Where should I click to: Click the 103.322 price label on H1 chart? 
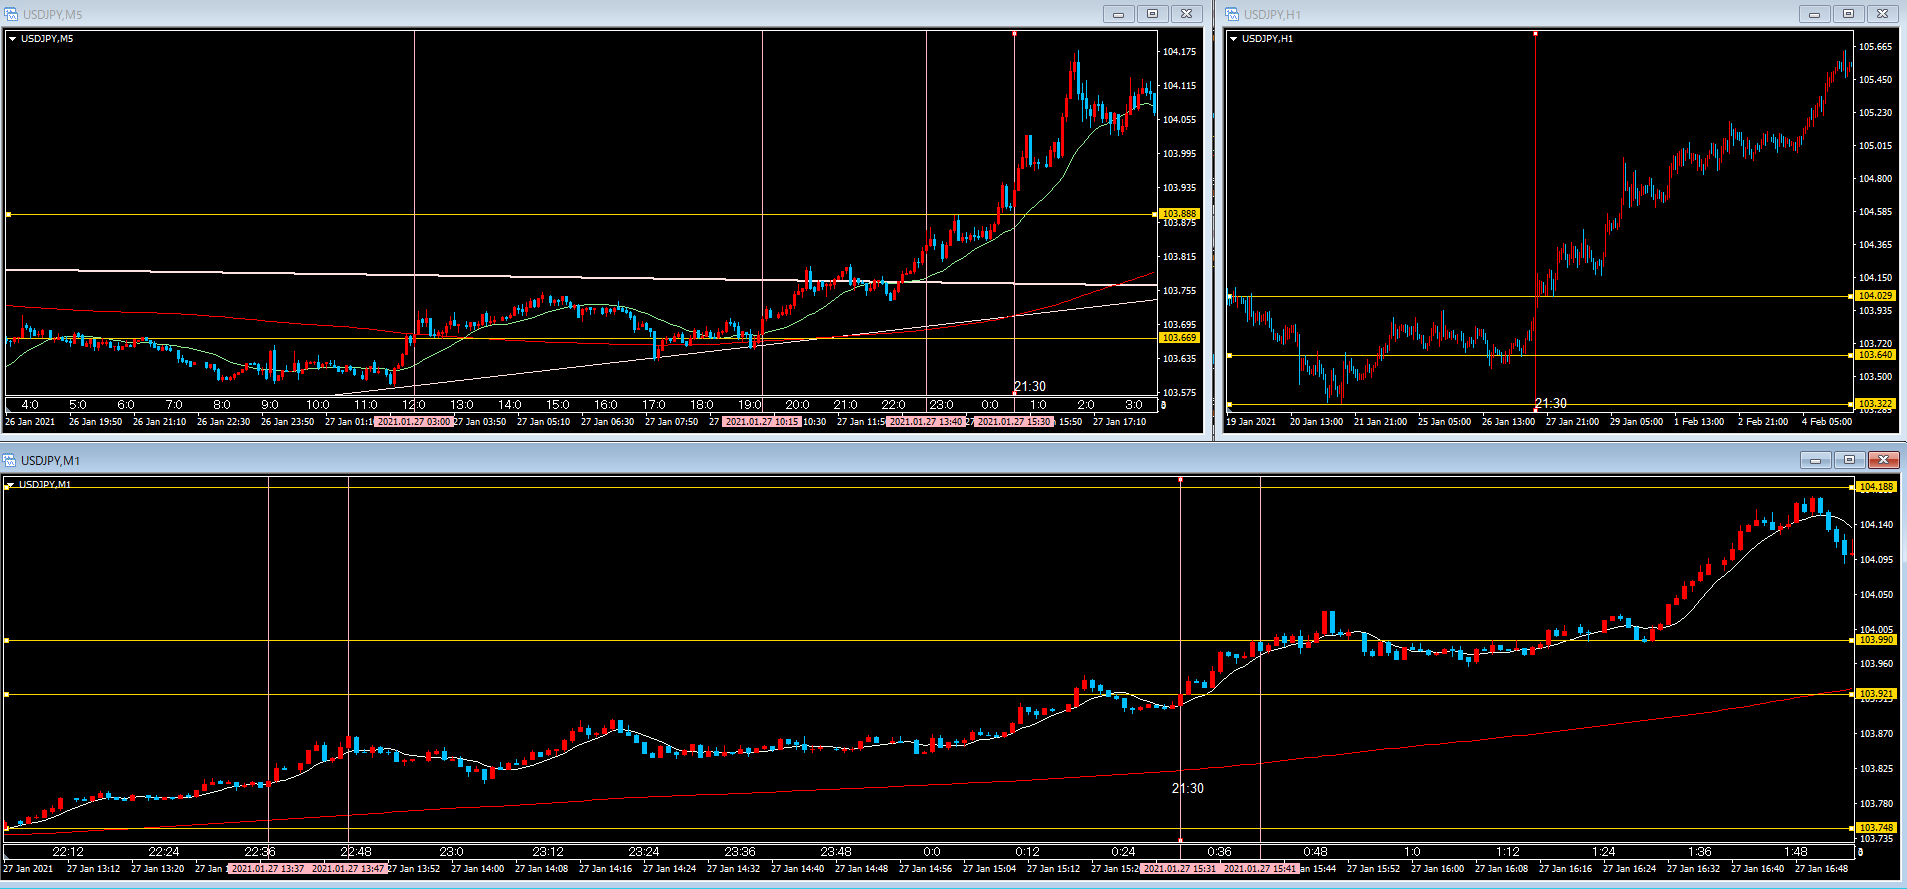[x=1875, y=404]
